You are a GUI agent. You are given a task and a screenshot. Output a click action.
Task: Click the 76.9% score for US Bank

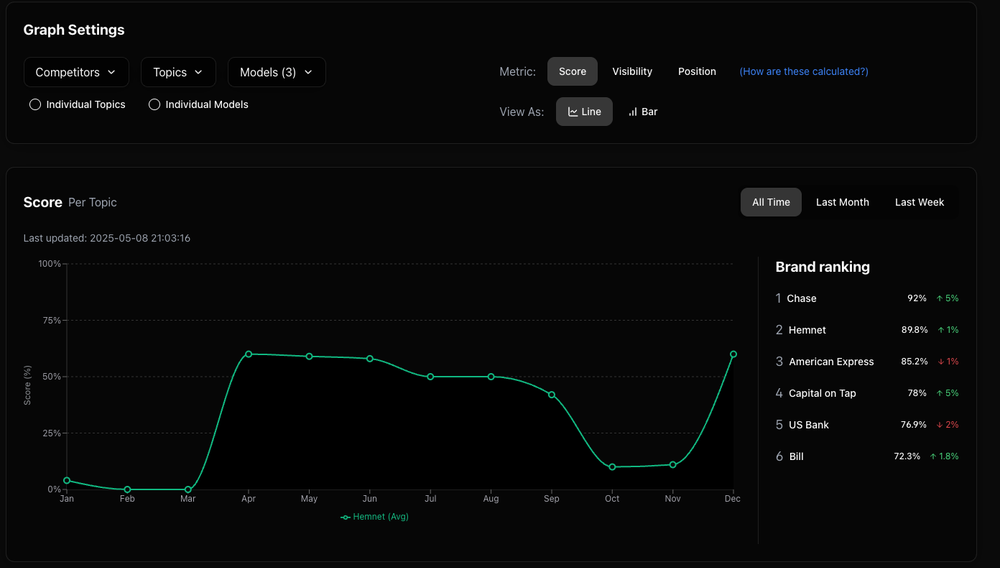click(913, 425)
